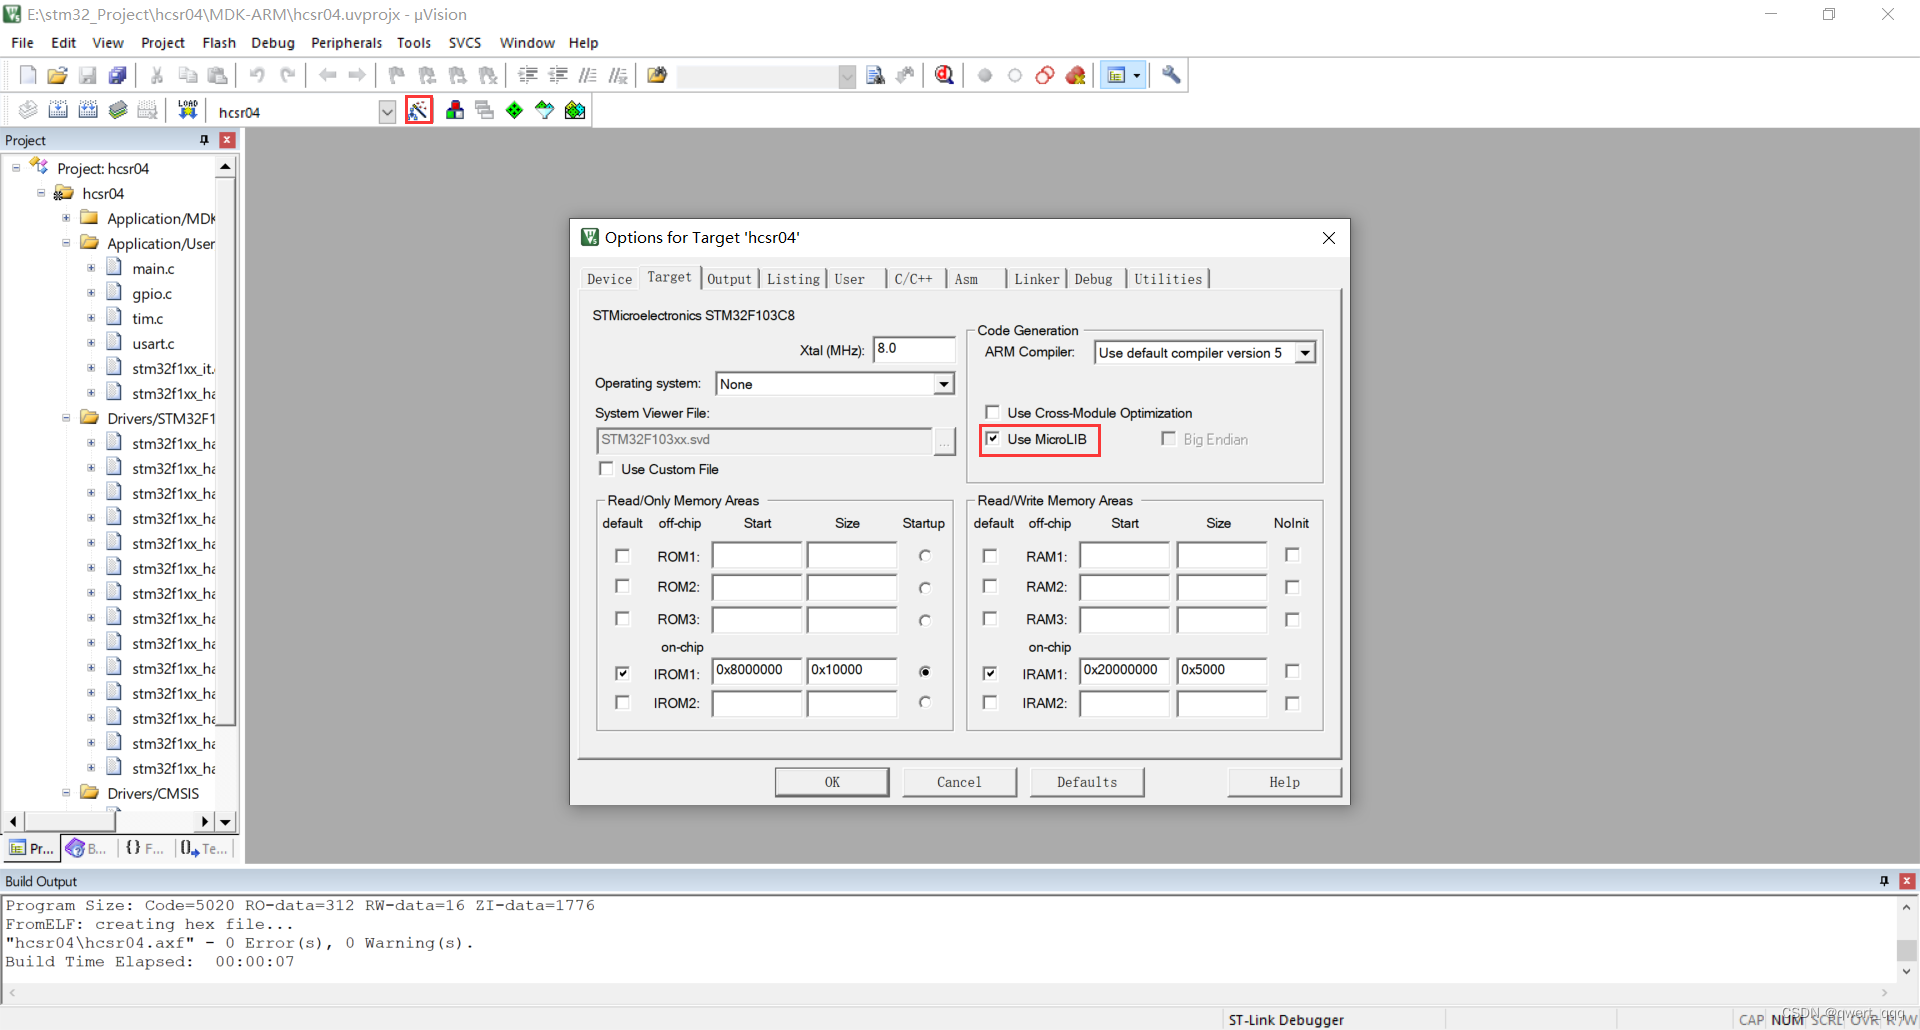Viewport: 1920px width, 1030px height.
Task: Switch to the Device tab
Action: tap(609, 279)
